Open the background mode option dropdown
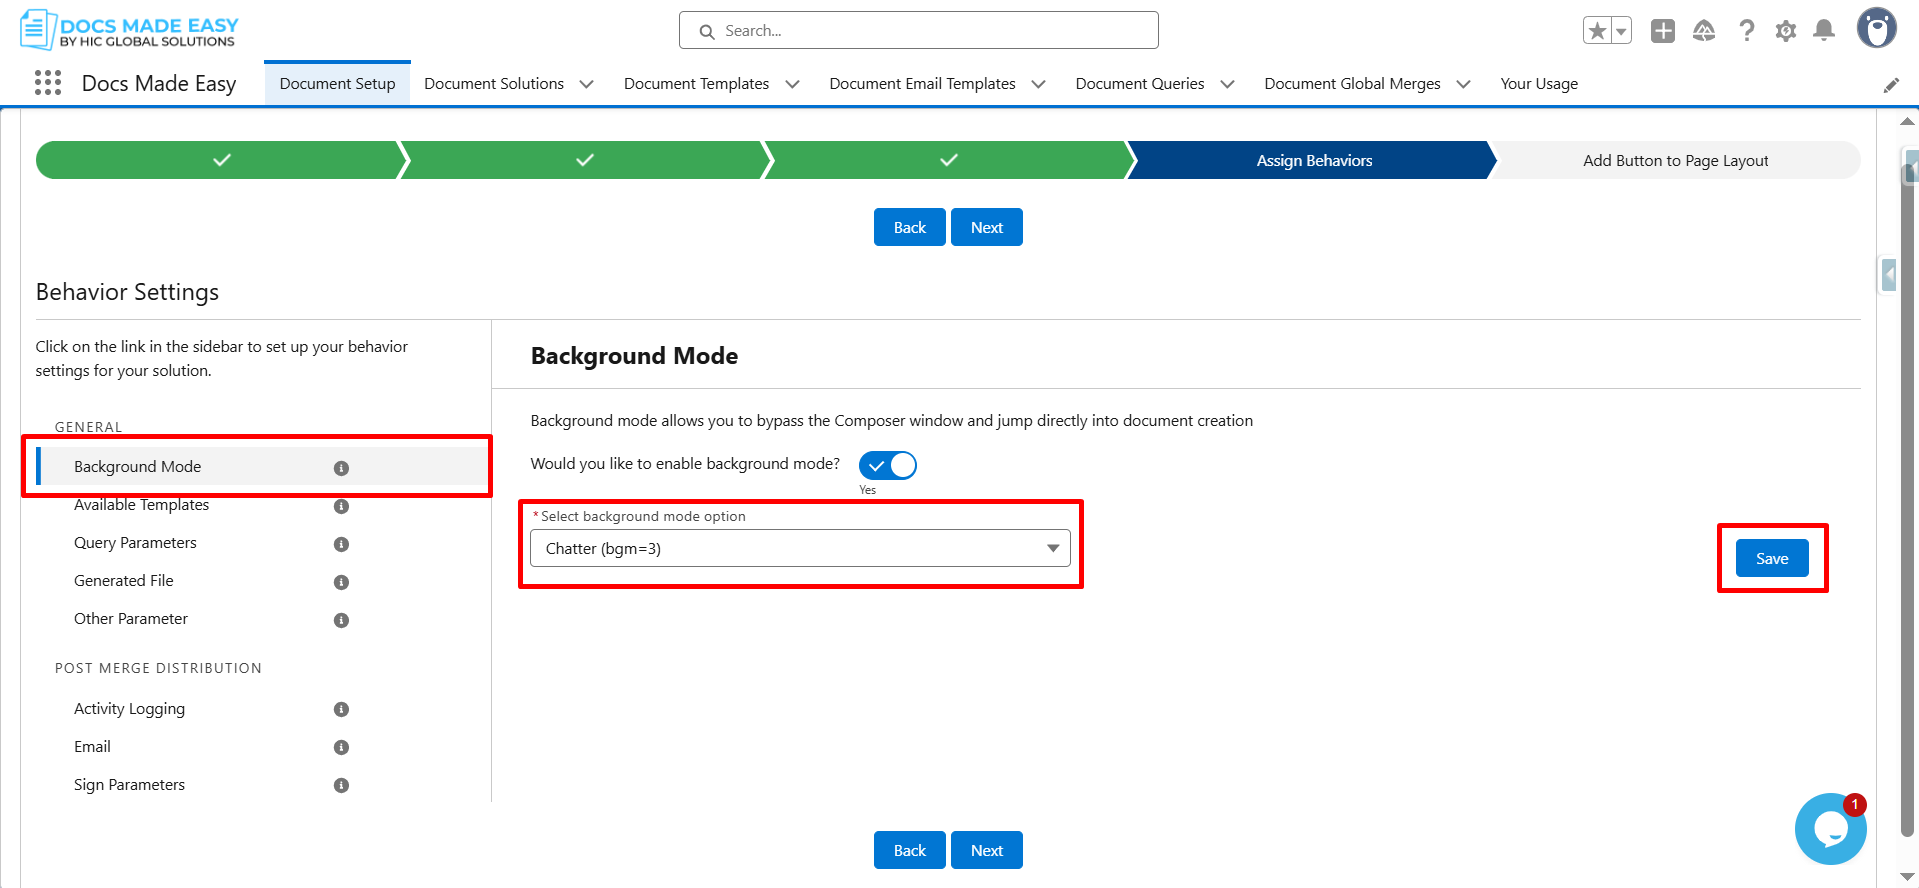 tap(800, 548)
